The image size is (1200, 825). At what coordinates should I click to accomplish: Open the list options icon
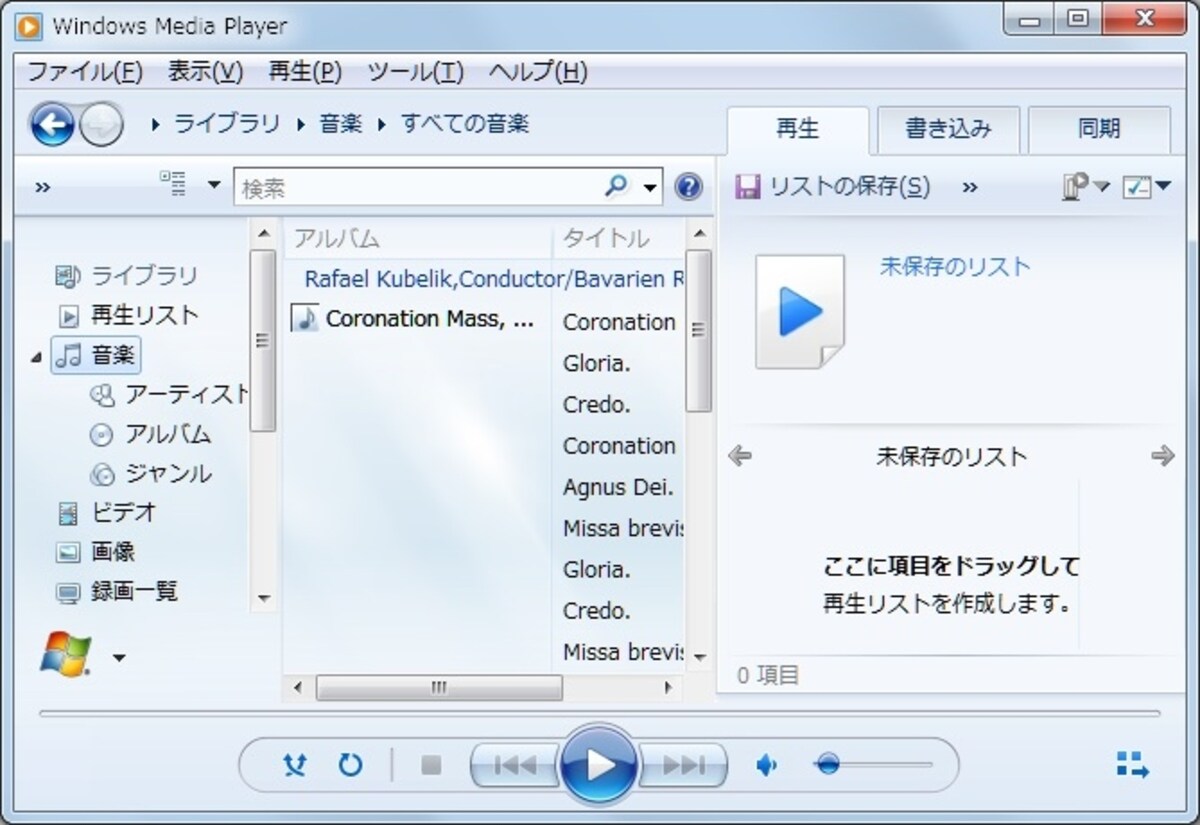pos(1137,186)
